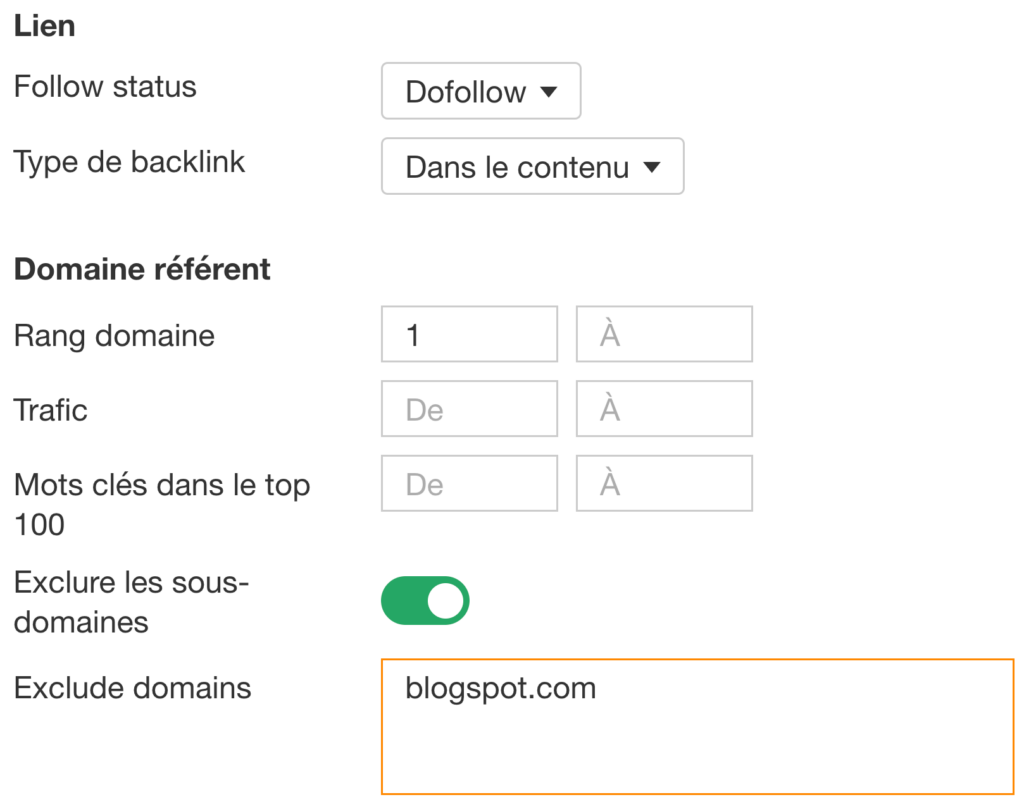Click the Type de backlink label
The width and height of the screenshot is (1024, 802).
point(129,163)
